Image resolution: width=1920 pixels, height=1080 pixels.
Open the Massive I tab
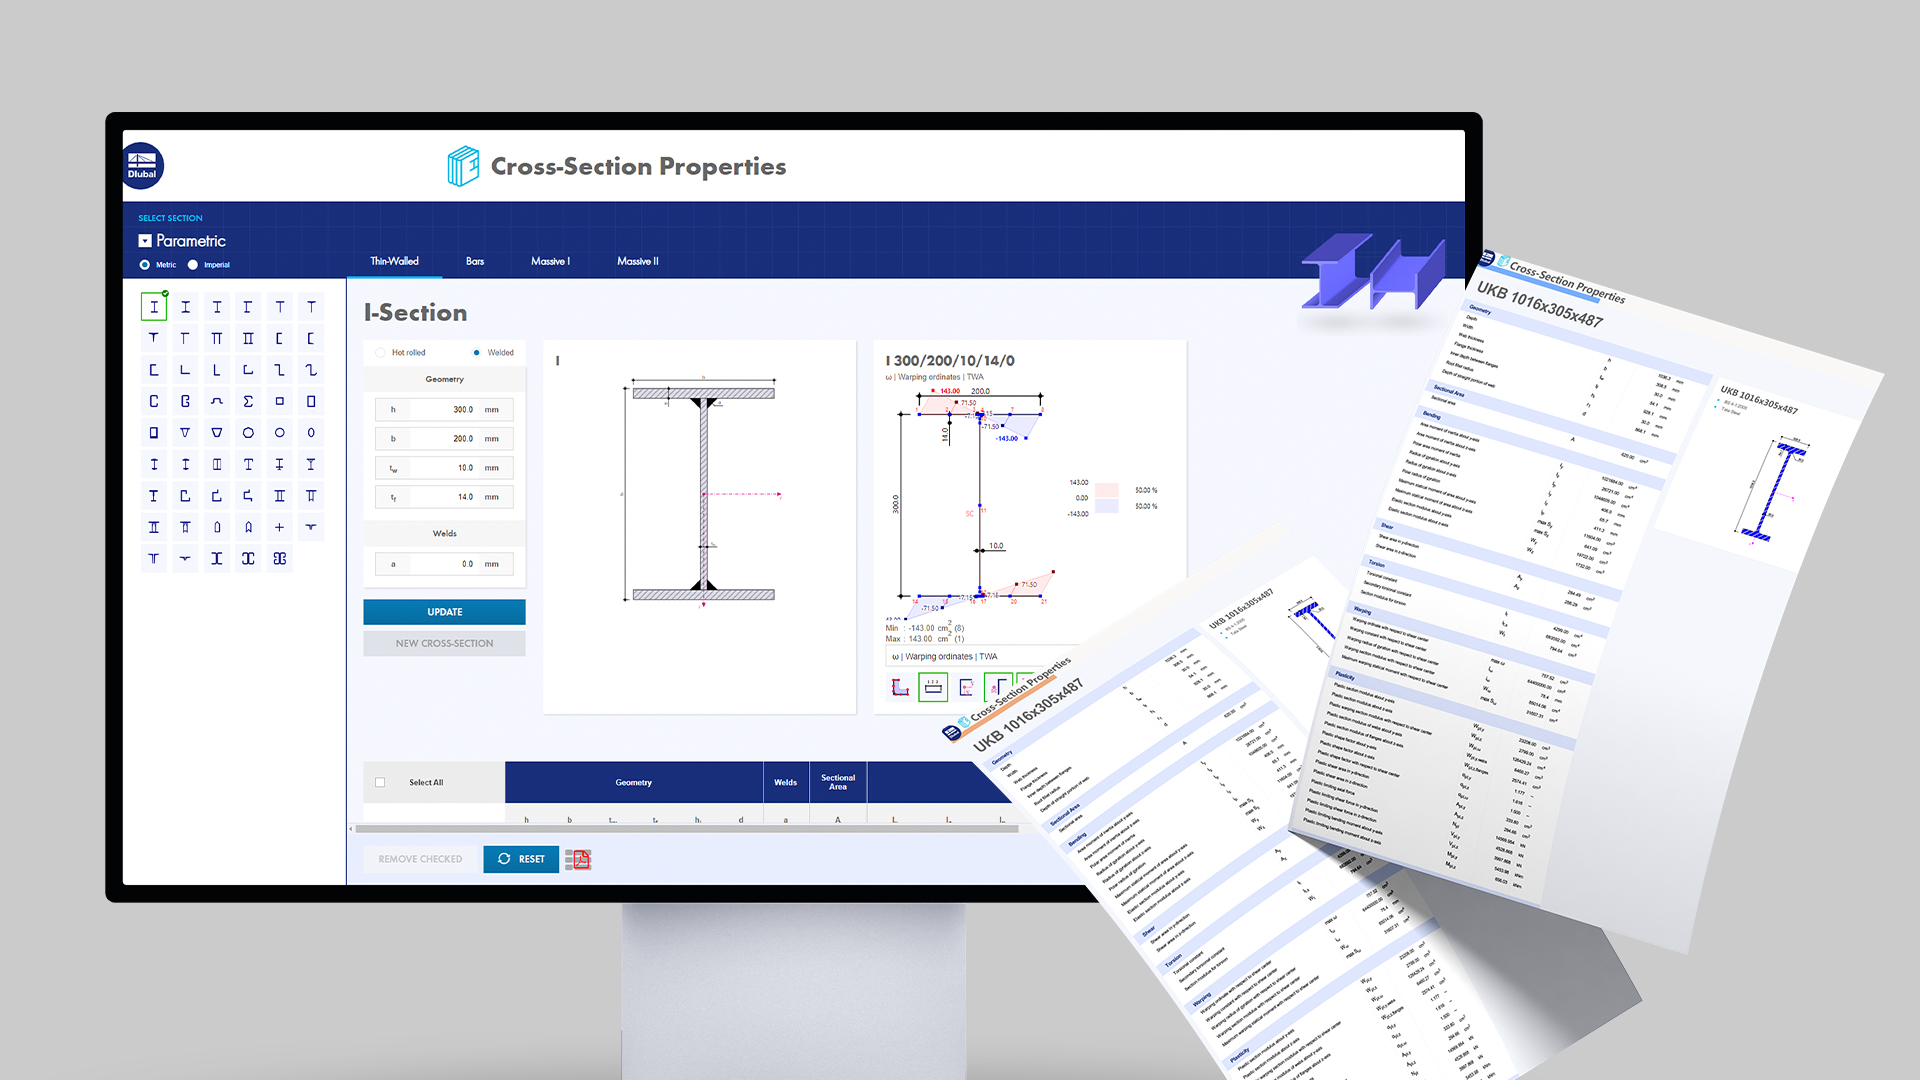click(x=550, y=261)
